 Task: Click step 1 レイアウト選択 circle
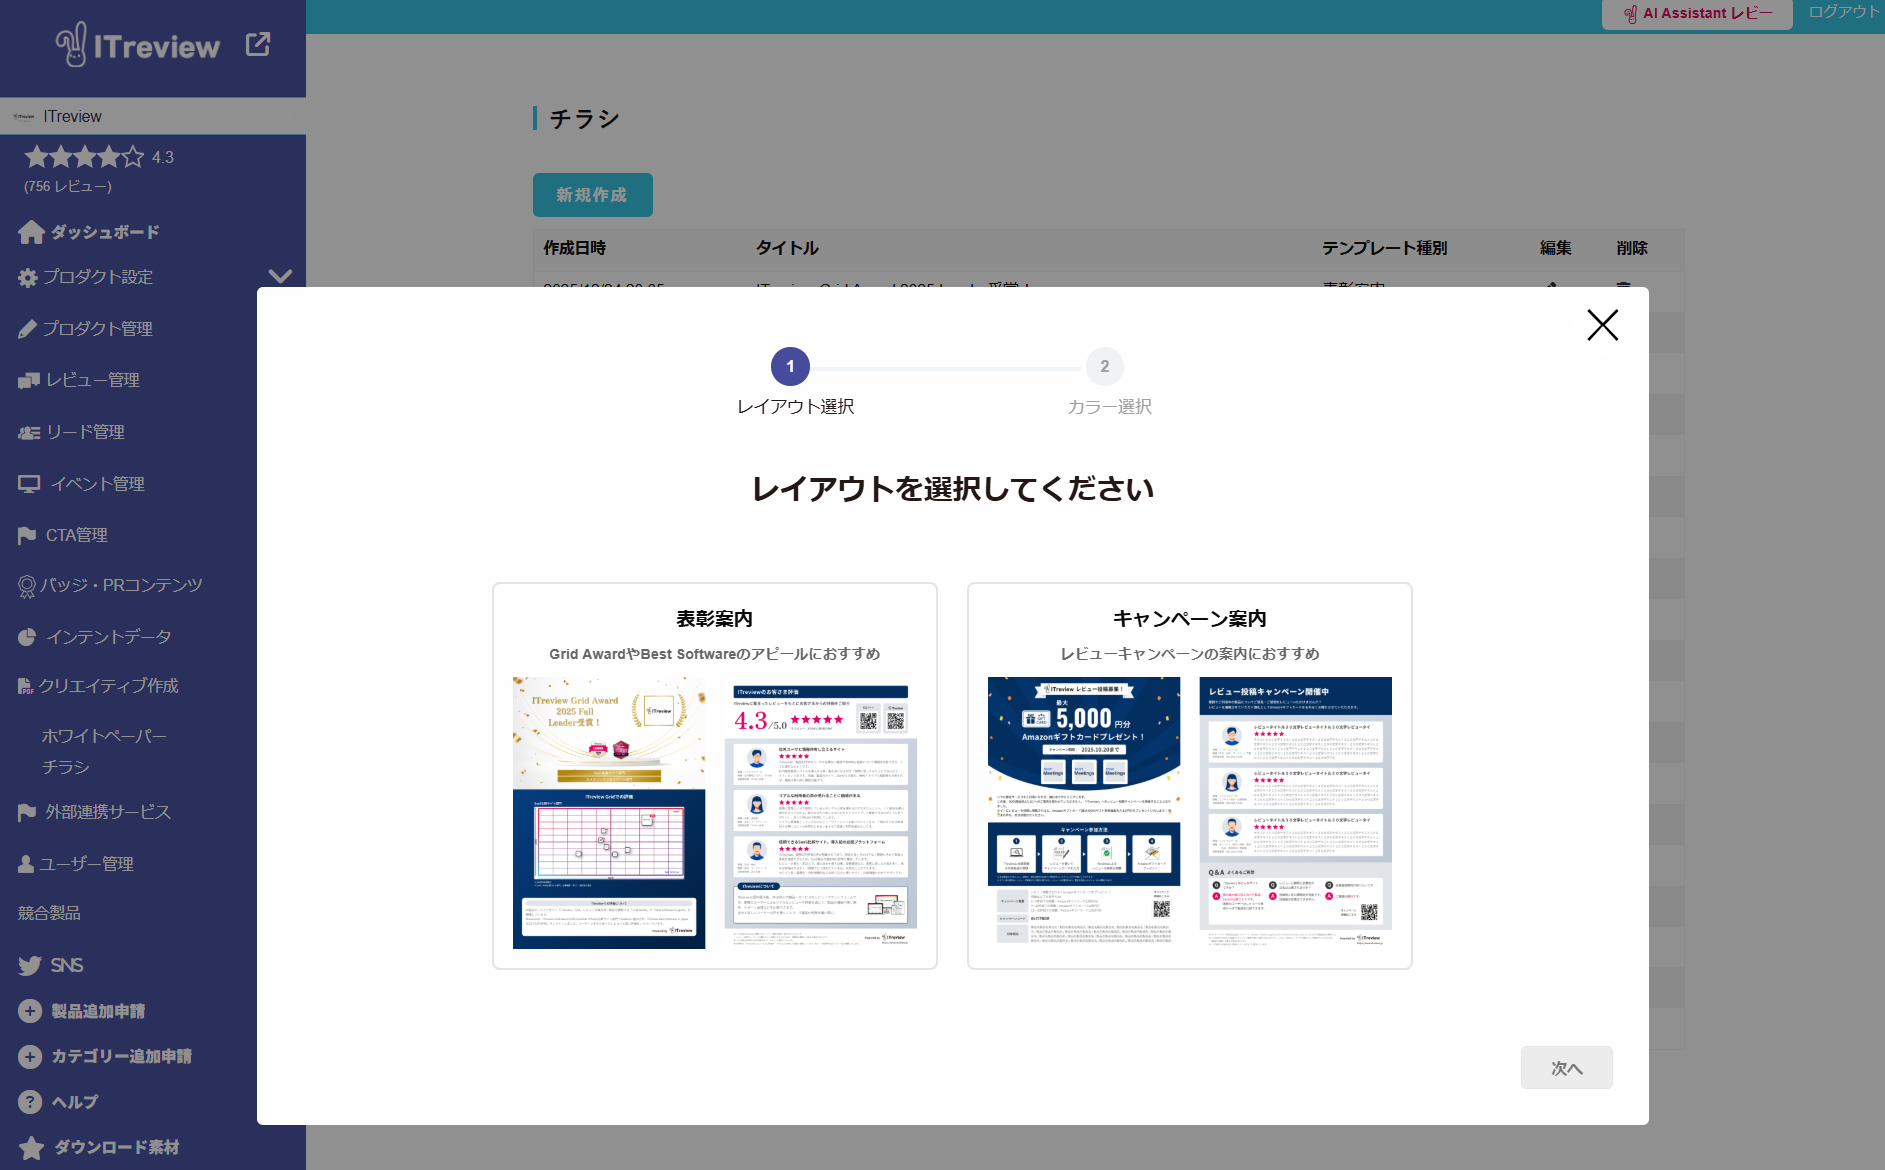pyautogui.click(x=790, y=367)
